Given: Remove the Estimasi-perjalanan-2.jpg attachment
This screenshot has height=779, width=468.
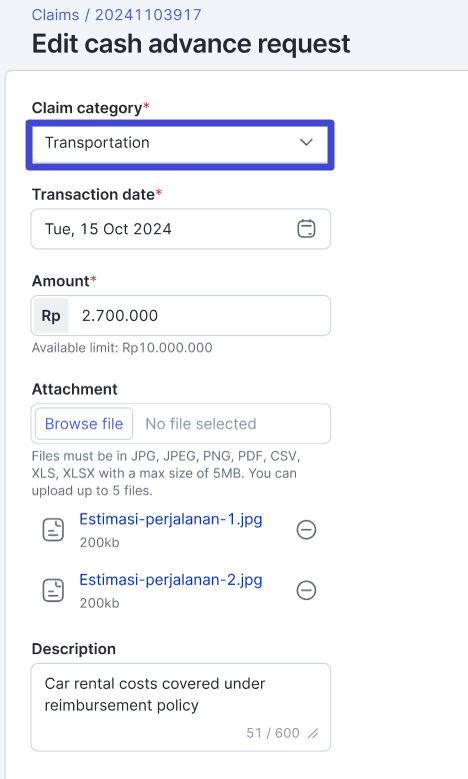Looking at the screenshot, I should pyautogui.click(x=306, y=590).
